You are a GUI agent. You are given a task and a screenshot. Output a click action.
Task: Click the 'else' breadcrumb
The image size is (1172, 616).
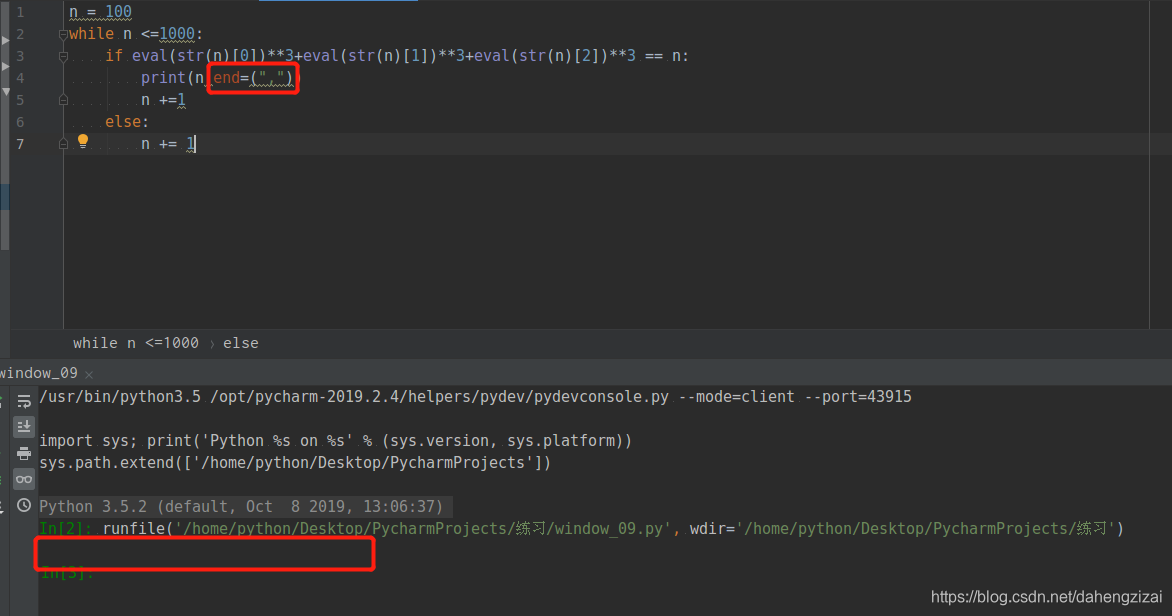[x=241, y=343]
